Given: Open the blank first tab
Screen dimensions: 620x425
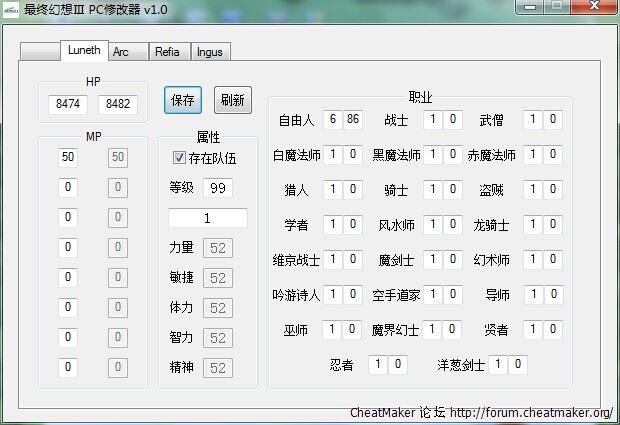Looking at the screenshot, I should tap(40, 52).
